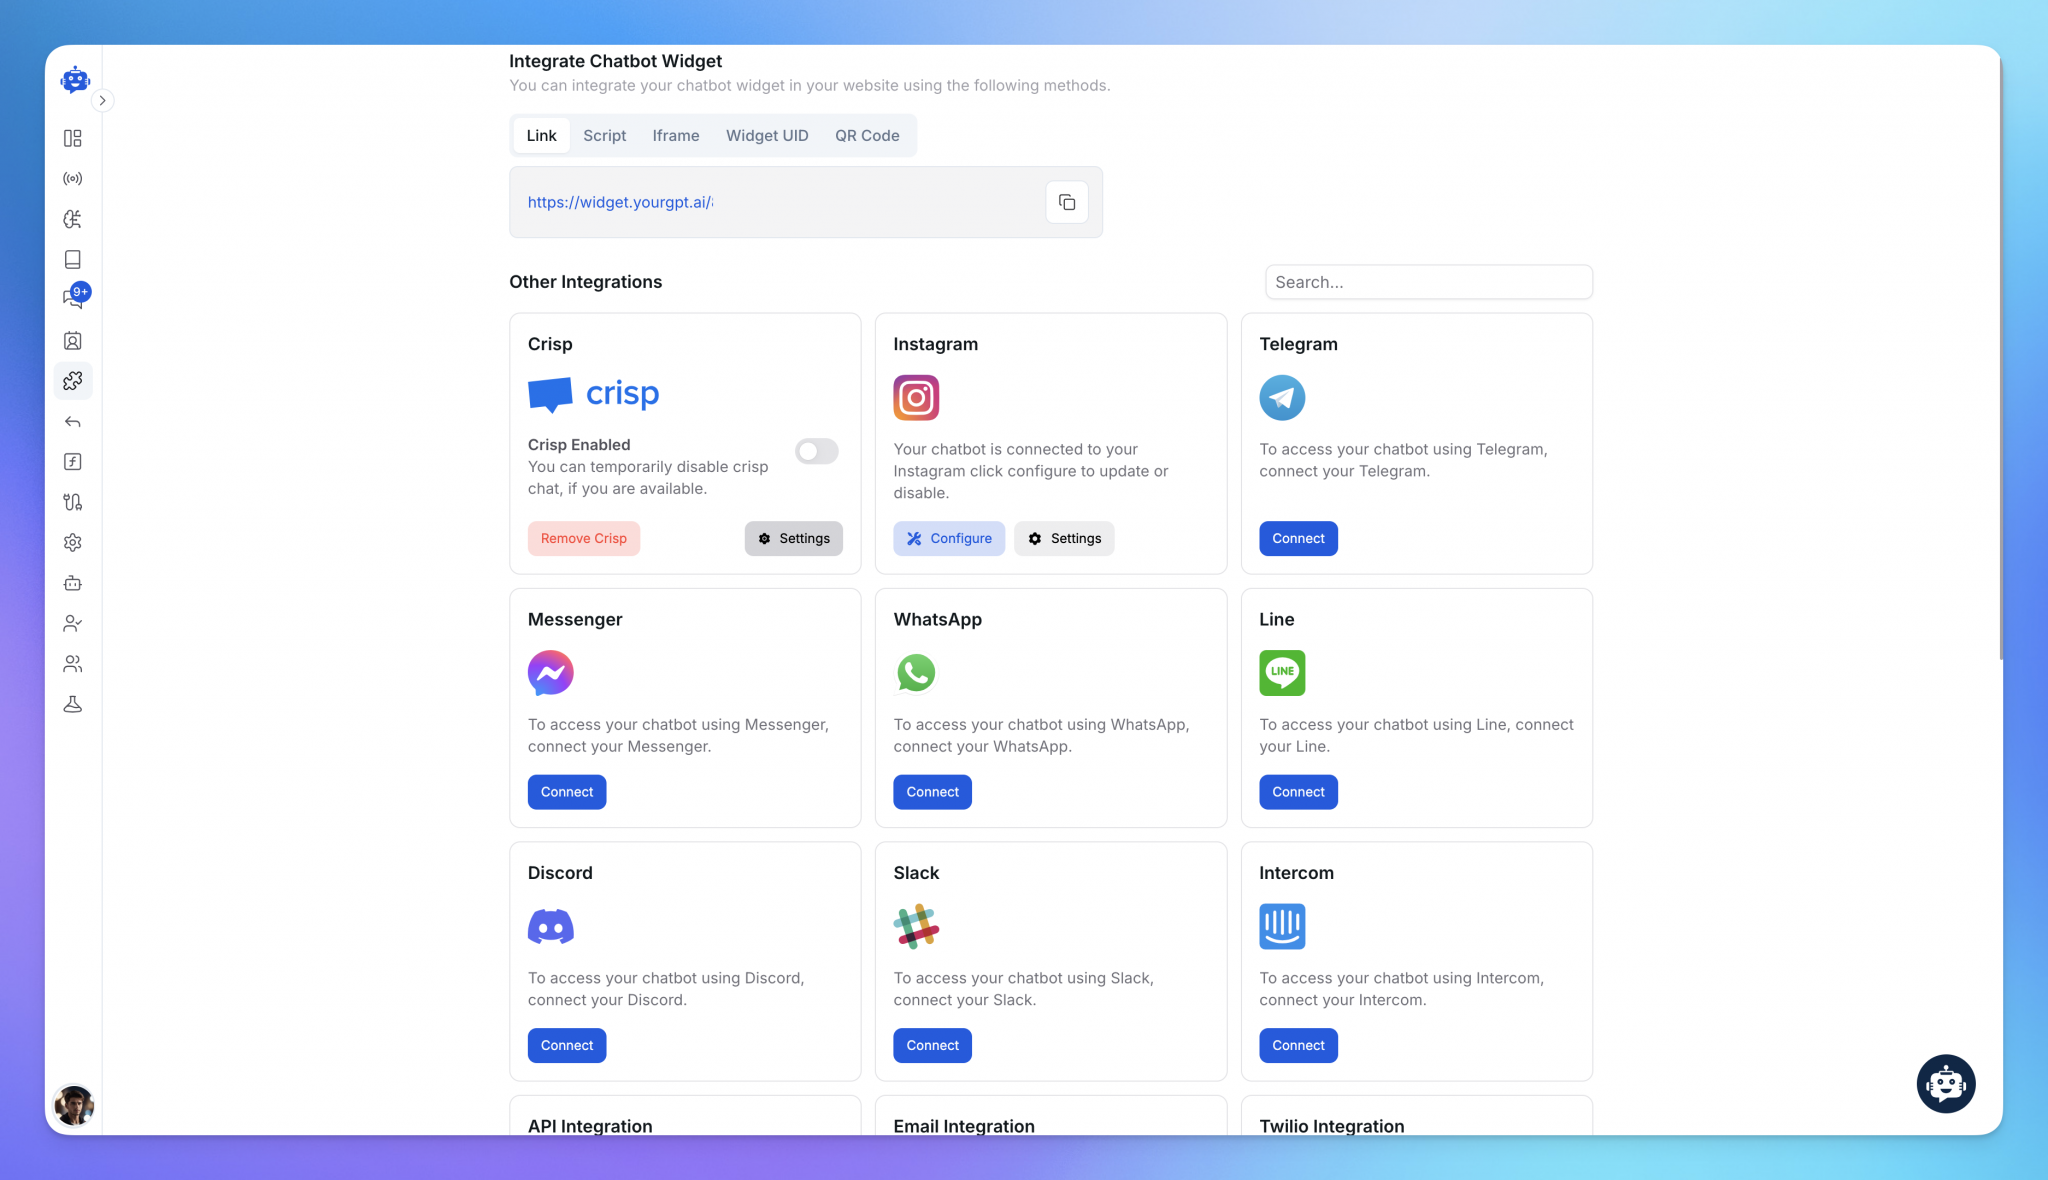Open the chatbot widget bubble bottom right
The width and height of the screenshot is (2048, 1180).
pos(1945,1083)
